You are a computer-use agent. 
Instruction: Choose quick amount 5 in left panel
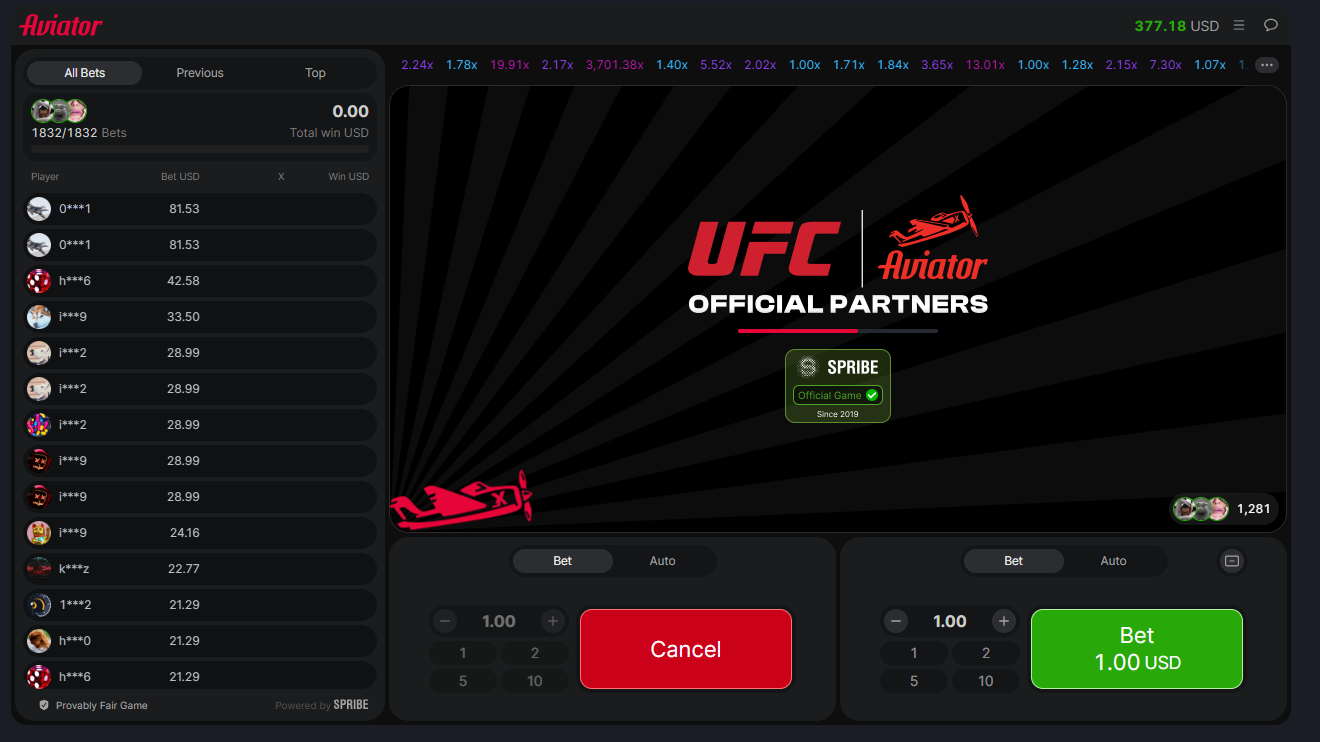click(x=463, y=681)
